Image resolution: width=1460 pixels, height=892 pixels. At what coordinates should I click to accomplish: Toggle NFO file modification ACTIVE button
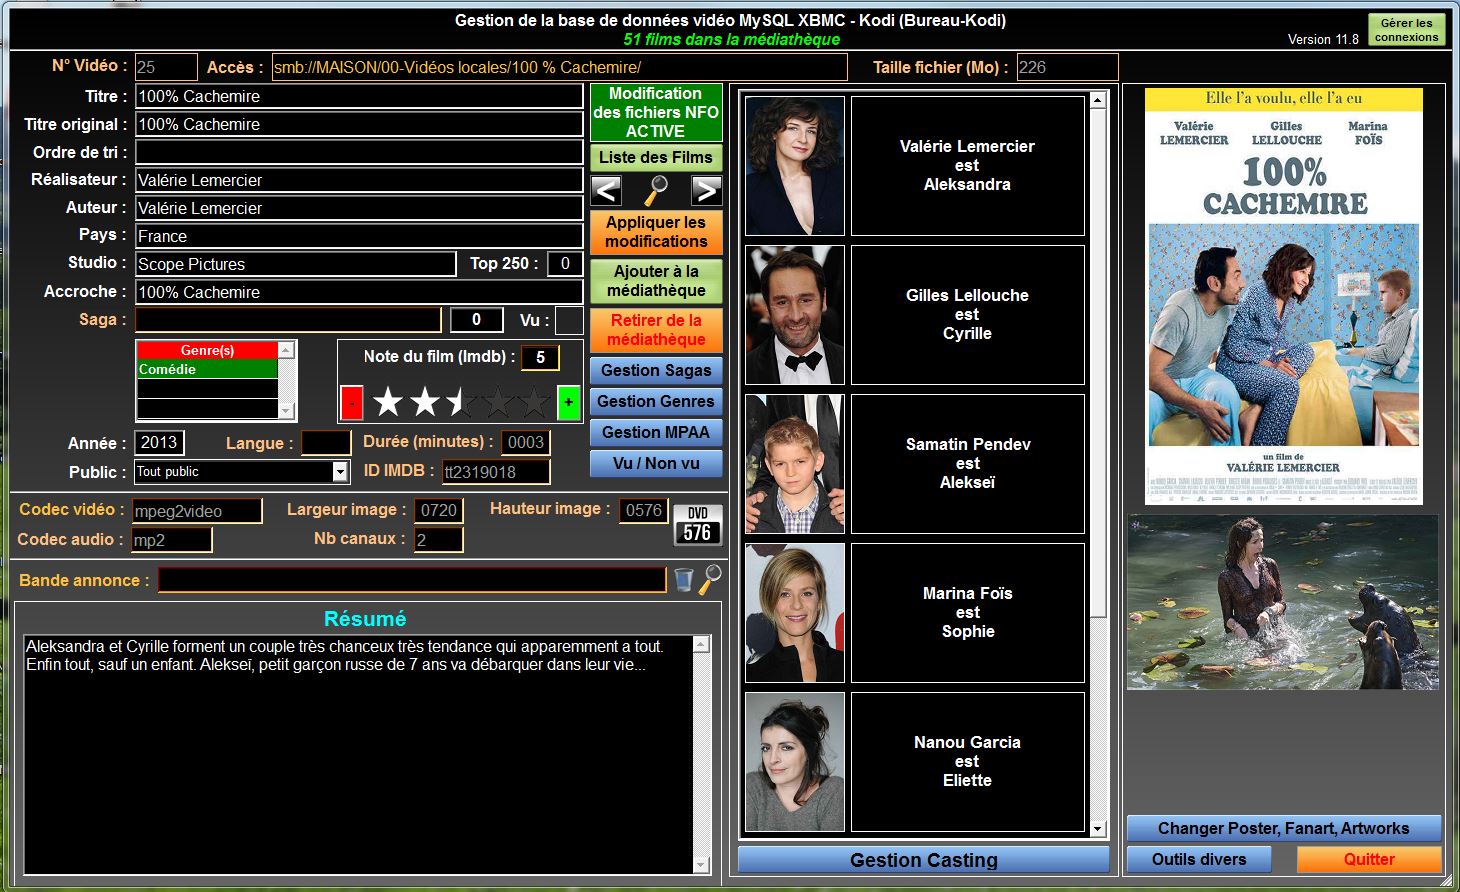(656, 112)
